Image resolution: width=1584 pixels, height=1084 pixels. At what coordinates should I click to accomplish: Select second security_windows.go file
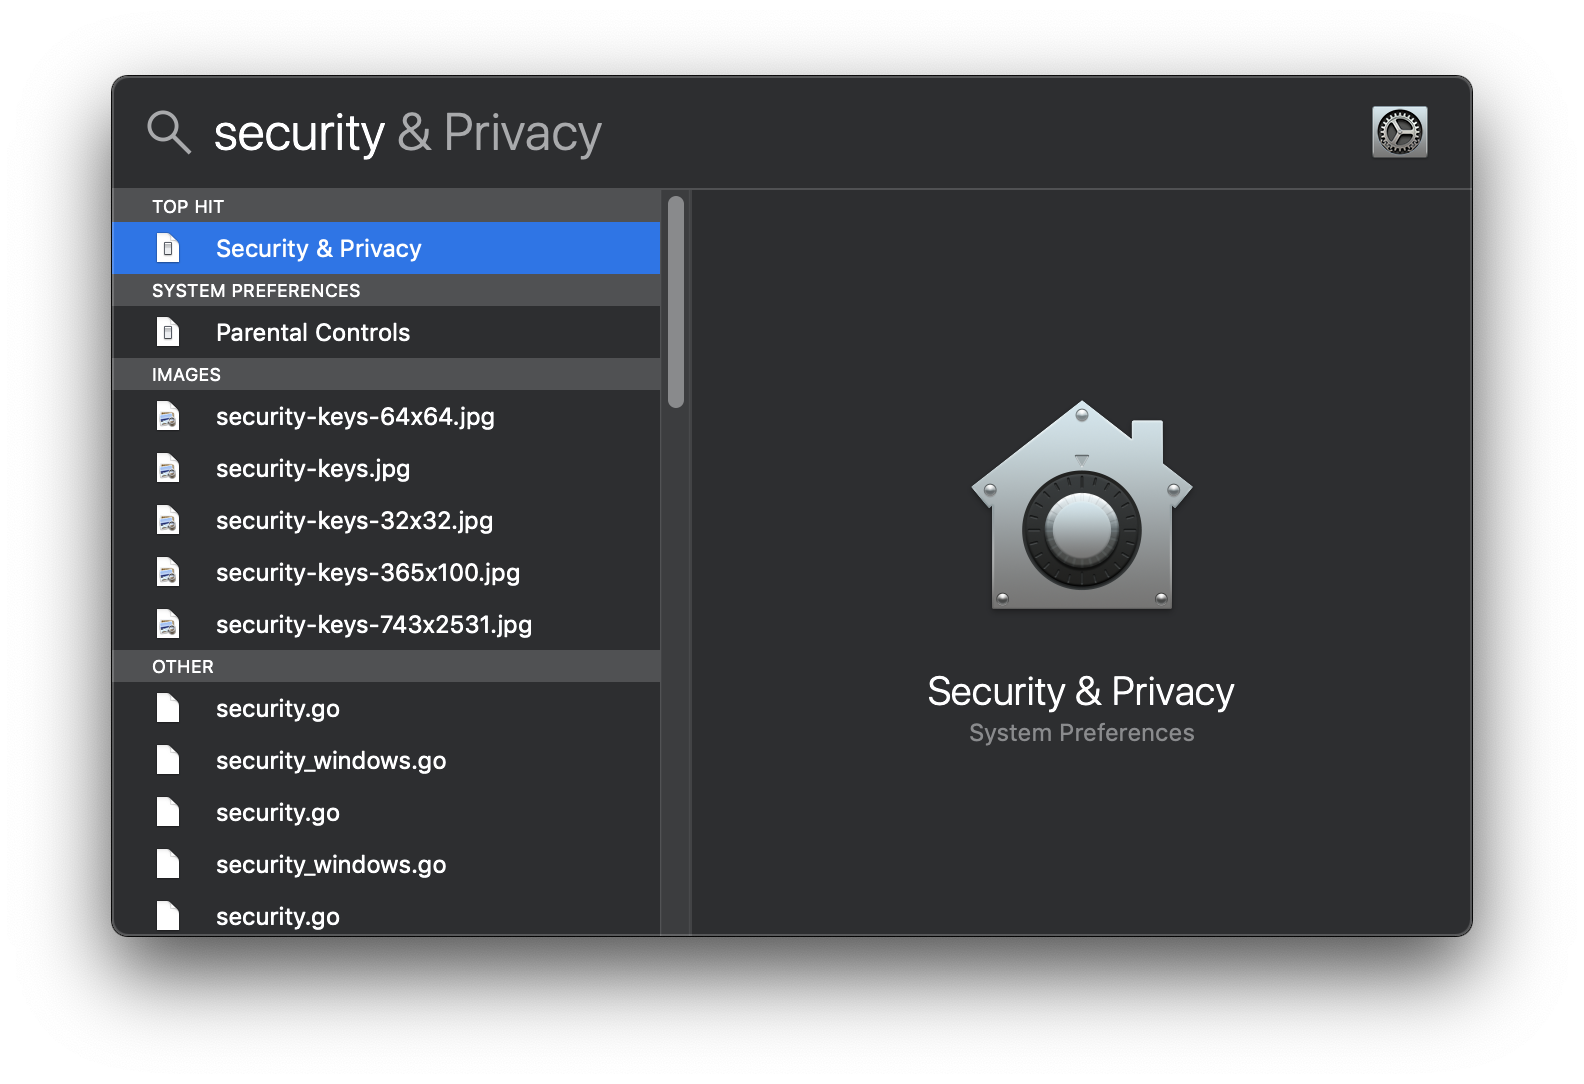click(386, 864)
